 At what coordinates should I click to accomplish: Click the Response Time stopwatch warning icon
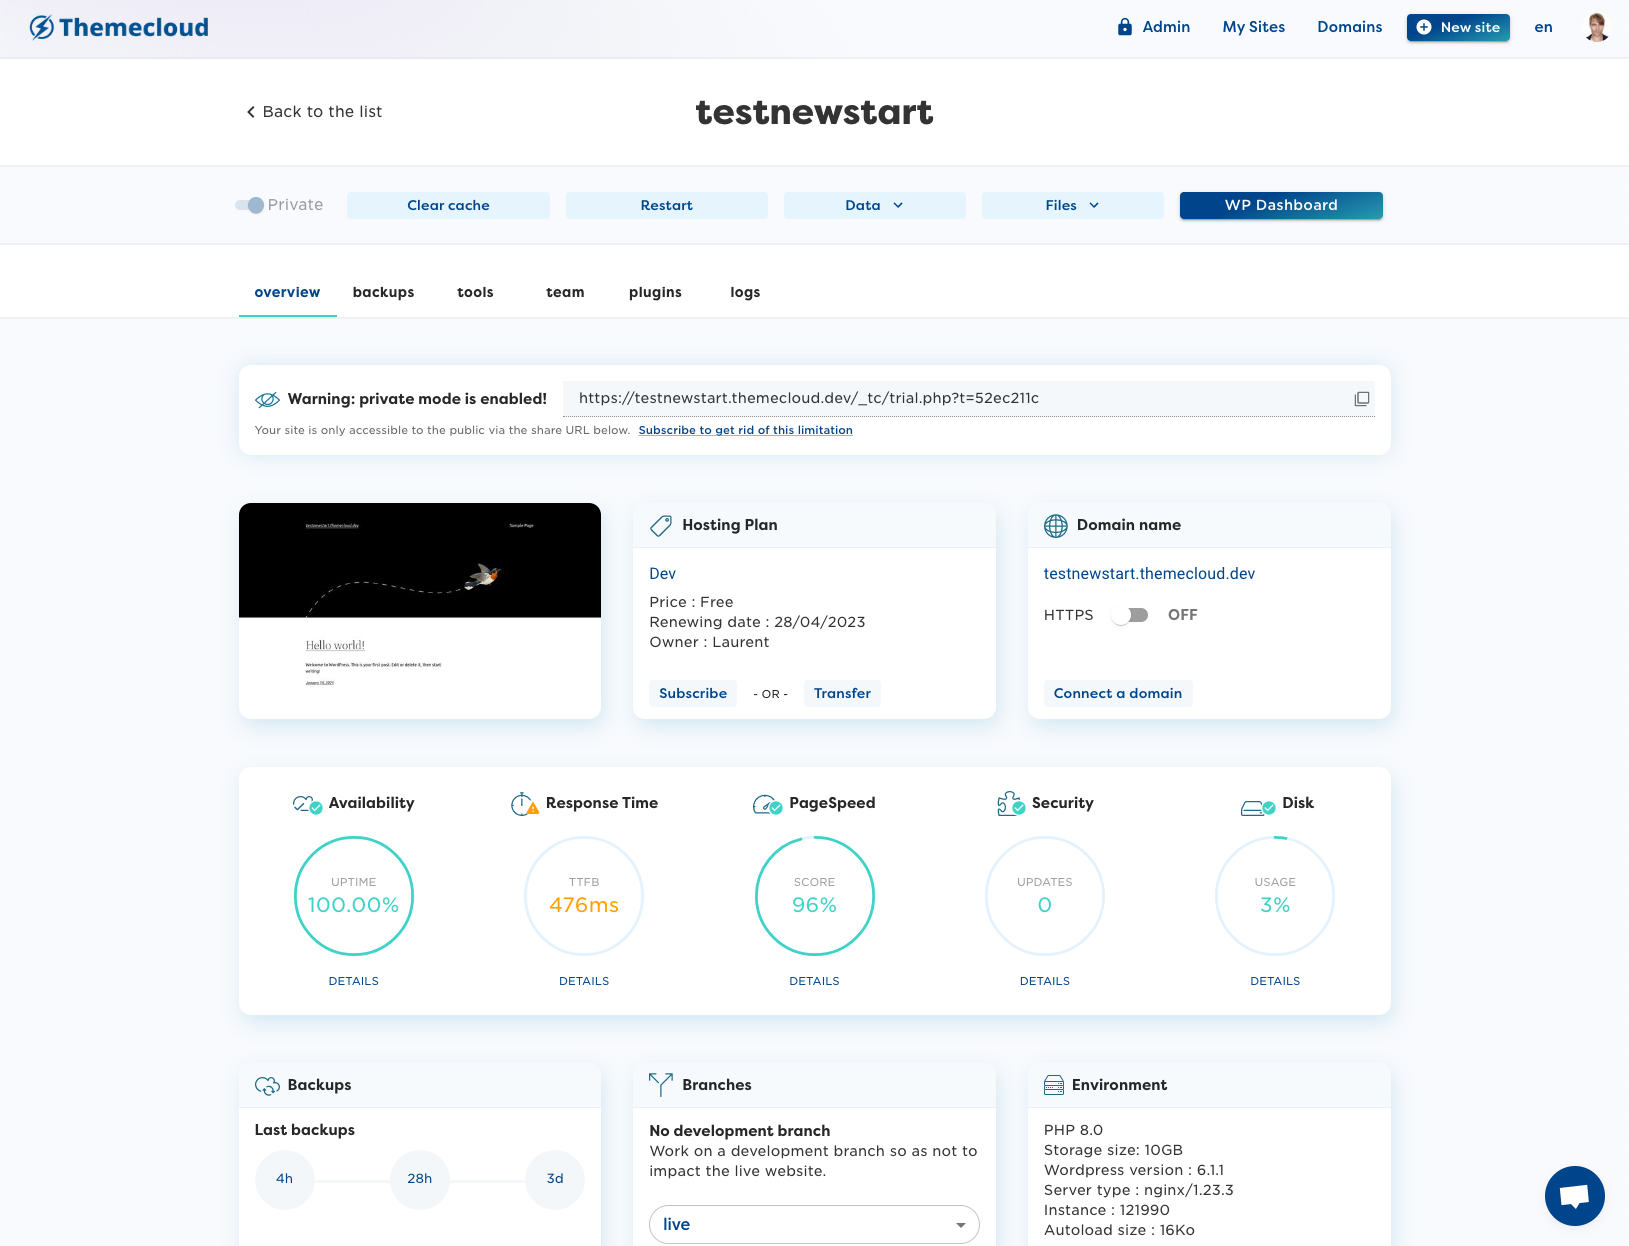click(x=525, y=804)
